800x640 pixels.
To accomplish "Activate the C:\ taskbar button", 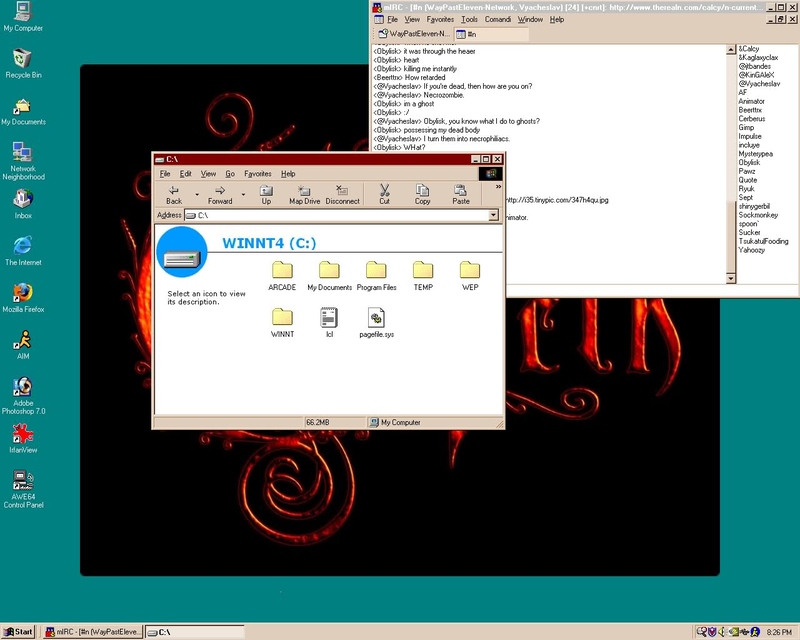I will 195,632.
